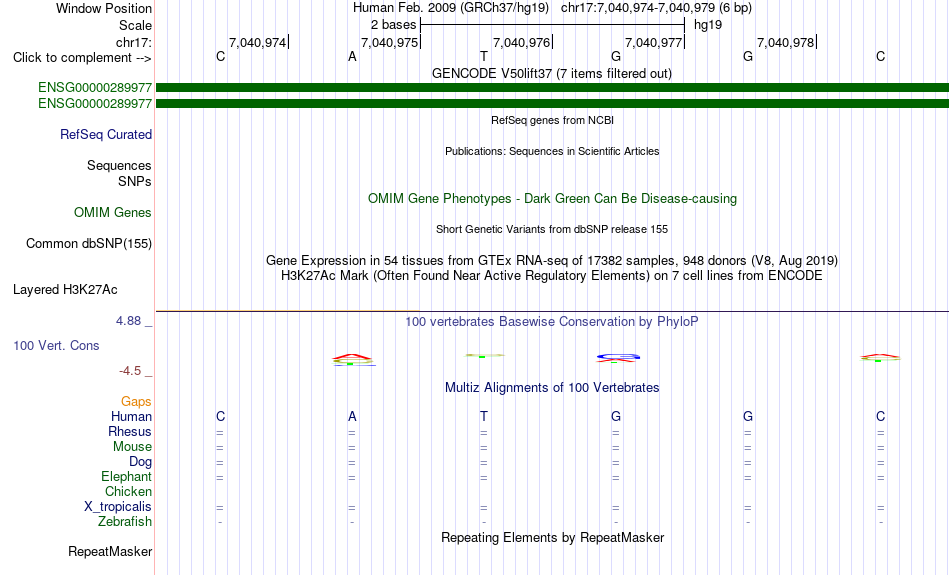
Task: Open the RefSeq Curated track label
Action: (106, 135)
